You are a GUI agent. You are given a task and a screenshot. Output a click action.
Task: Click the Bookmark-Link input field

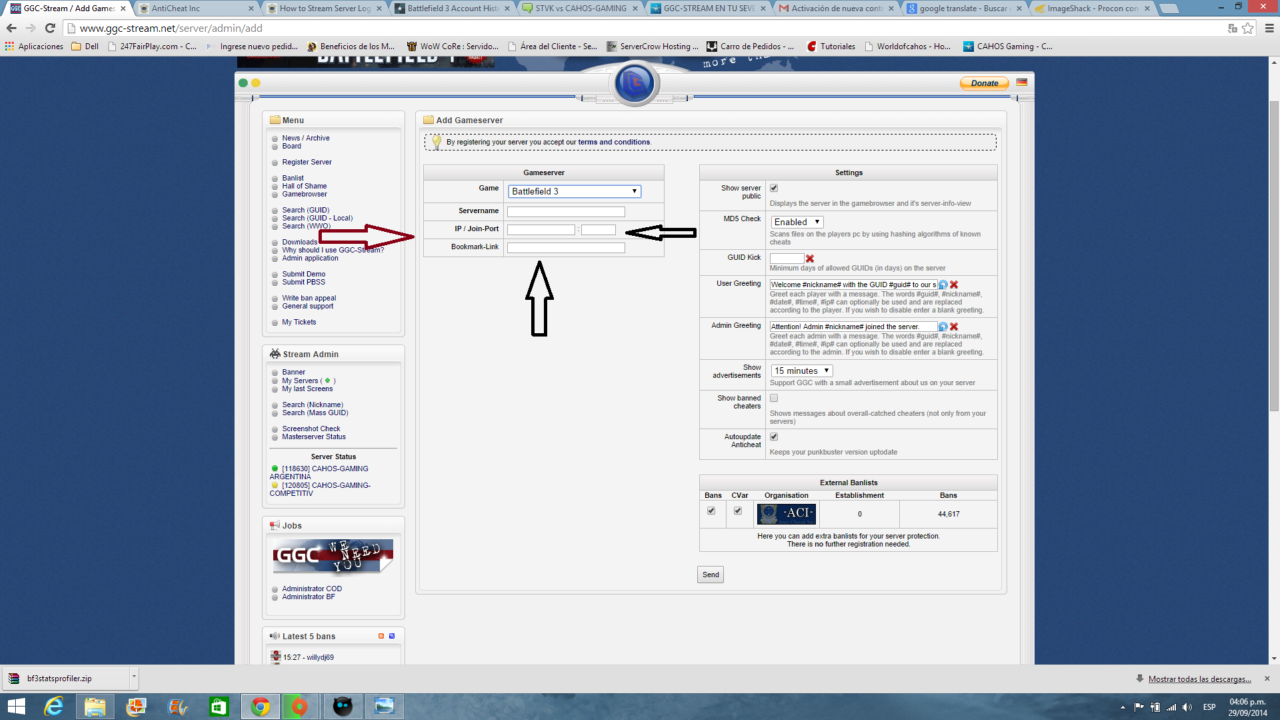pyautogui.click(x=566, y=248)
